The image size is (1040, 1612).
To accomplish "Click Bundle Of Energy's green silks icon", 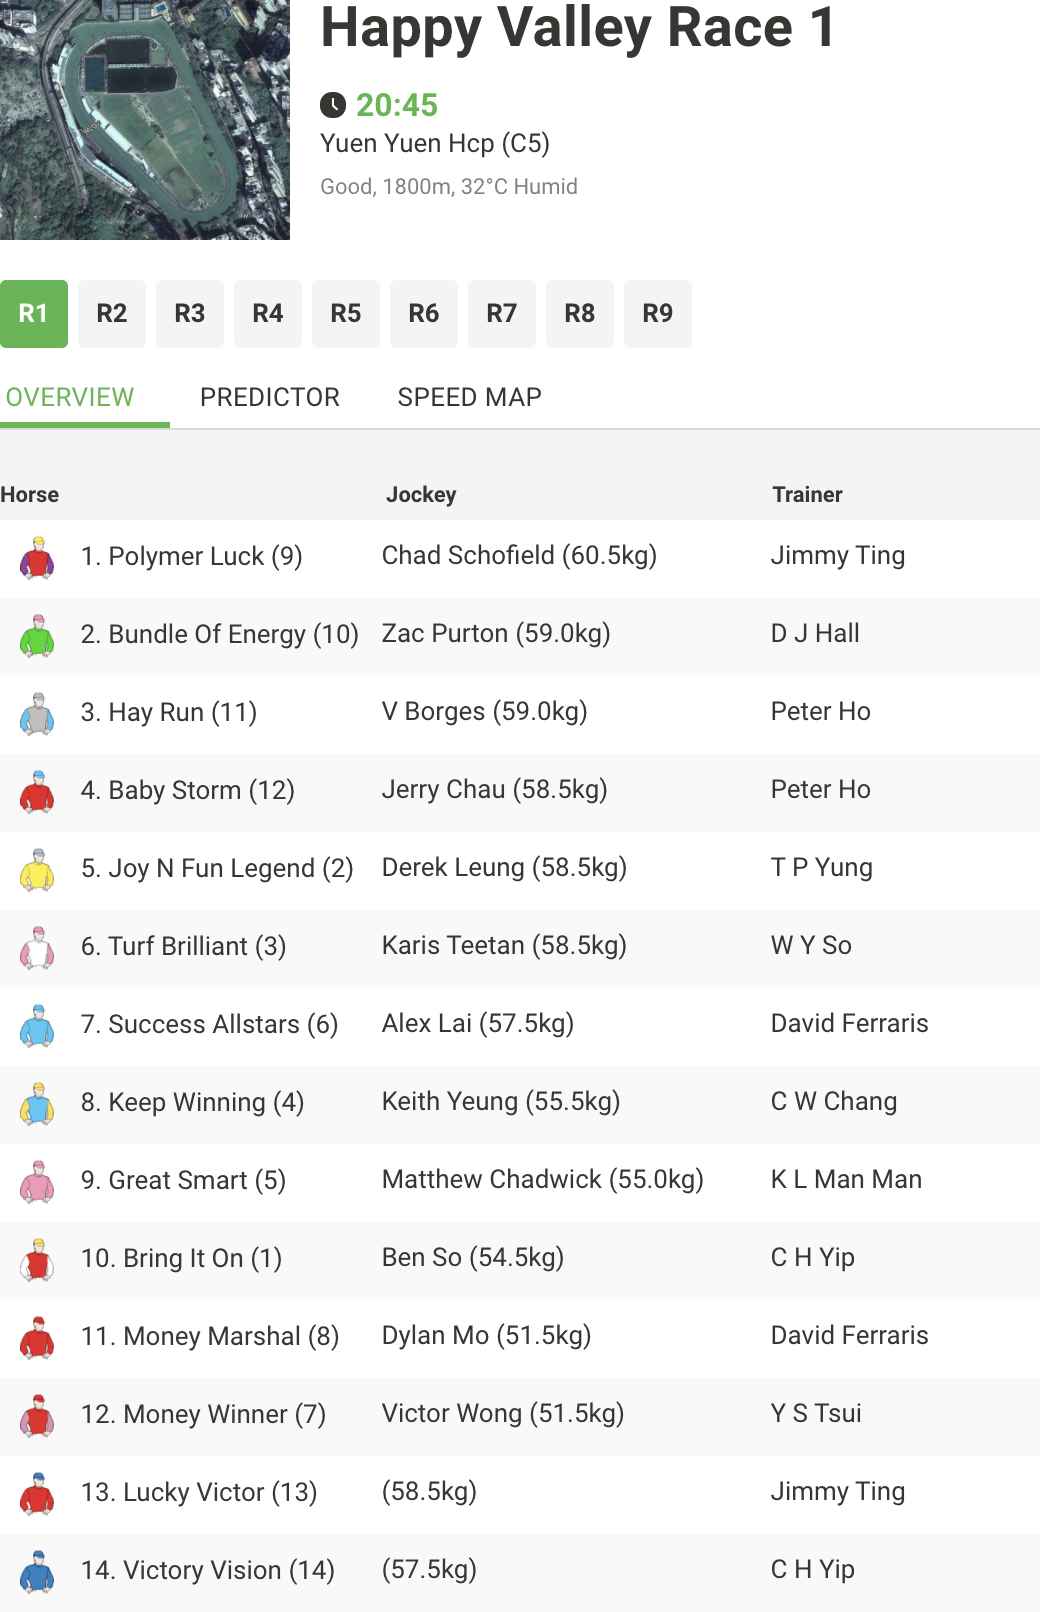I will tap(37, 635).
